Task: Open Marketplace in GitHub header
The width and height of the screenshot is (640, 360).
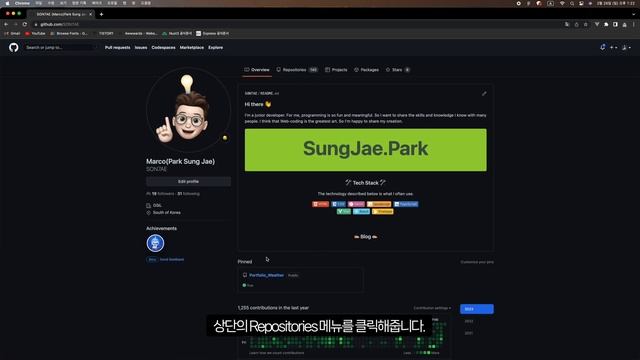Action: (191, 47)
